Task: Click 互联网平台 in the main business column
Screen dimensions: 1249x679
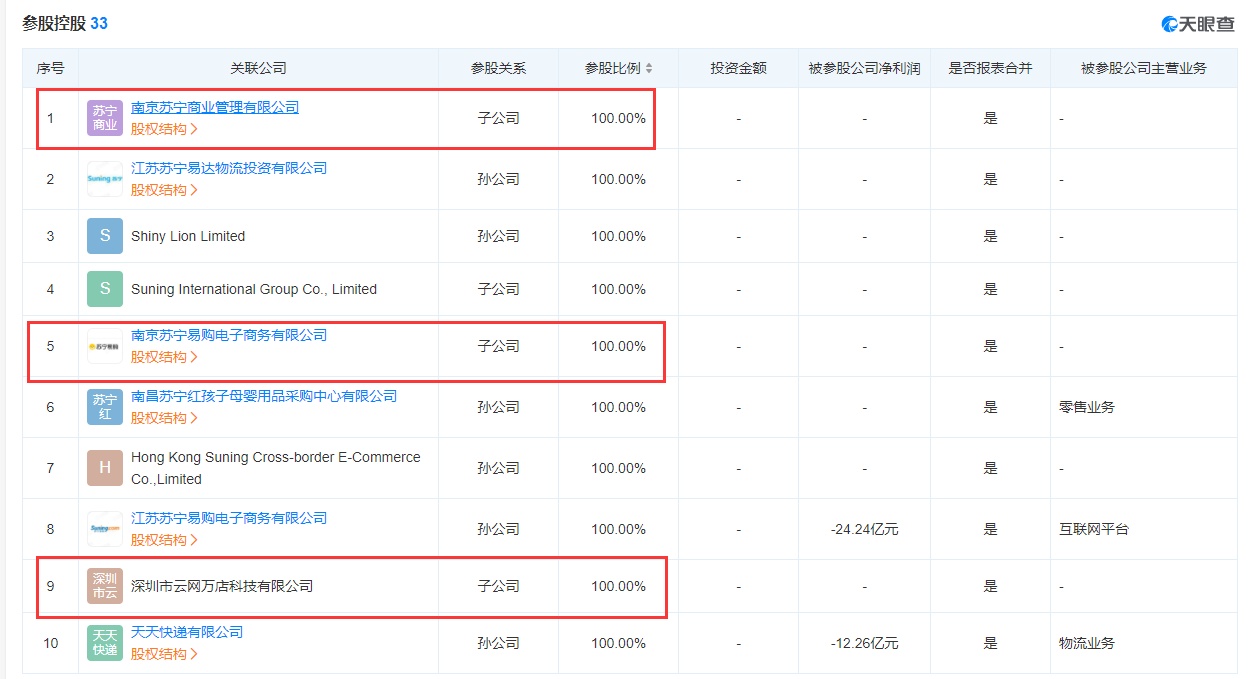Action: (x=1094, y=529)
